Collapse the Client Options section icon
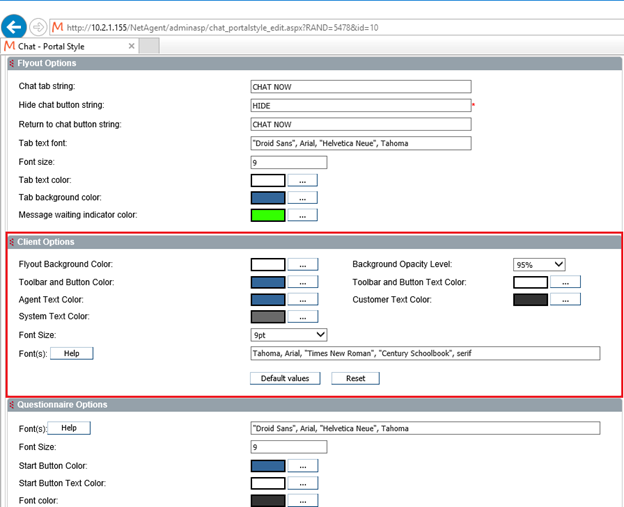This screenshot has width=624, height=507. click(x=12, y=242)
